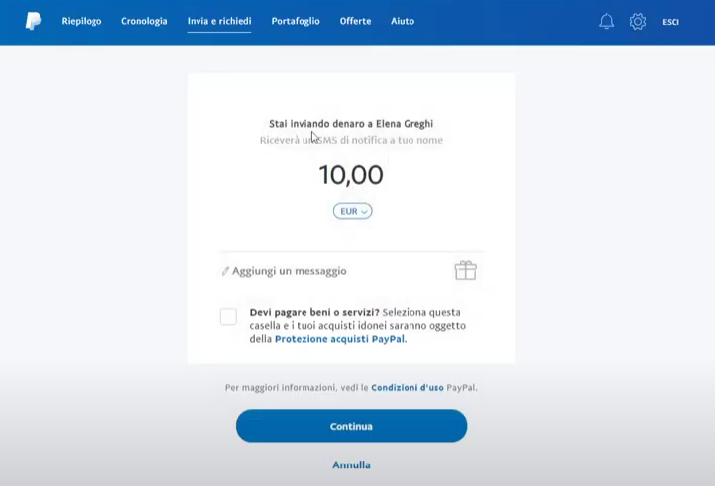
Task: Click the Continua button
Action: [352, 426]
